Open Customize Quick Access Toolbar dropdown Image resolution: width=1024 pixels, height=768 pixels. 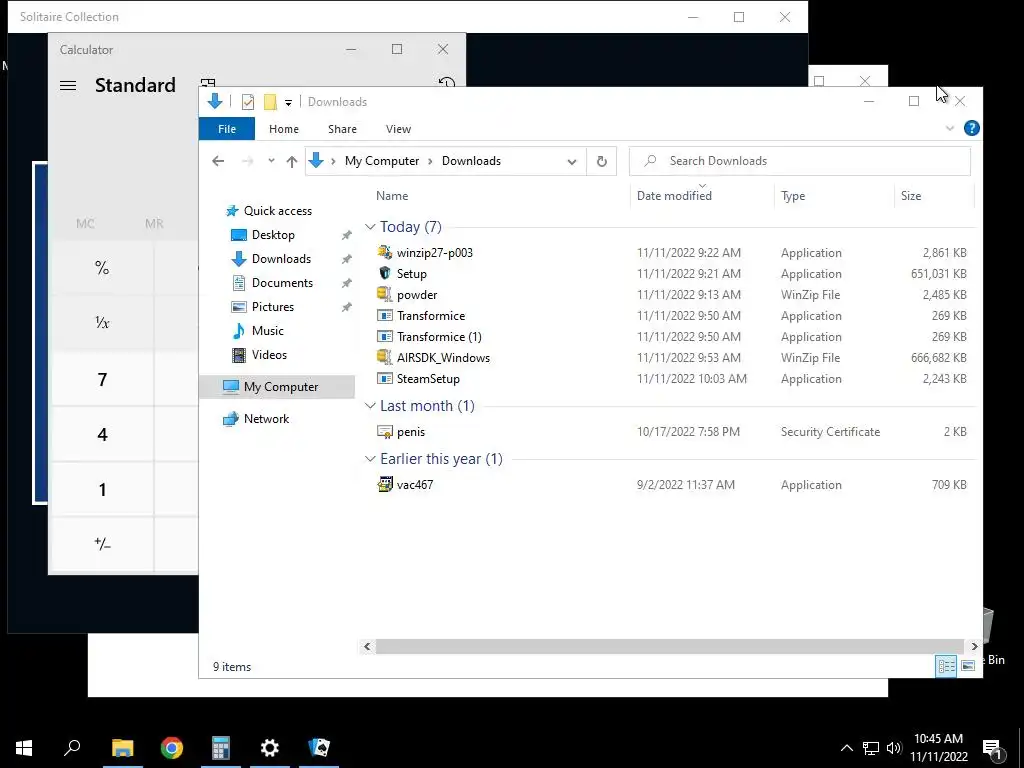[288, 103]
